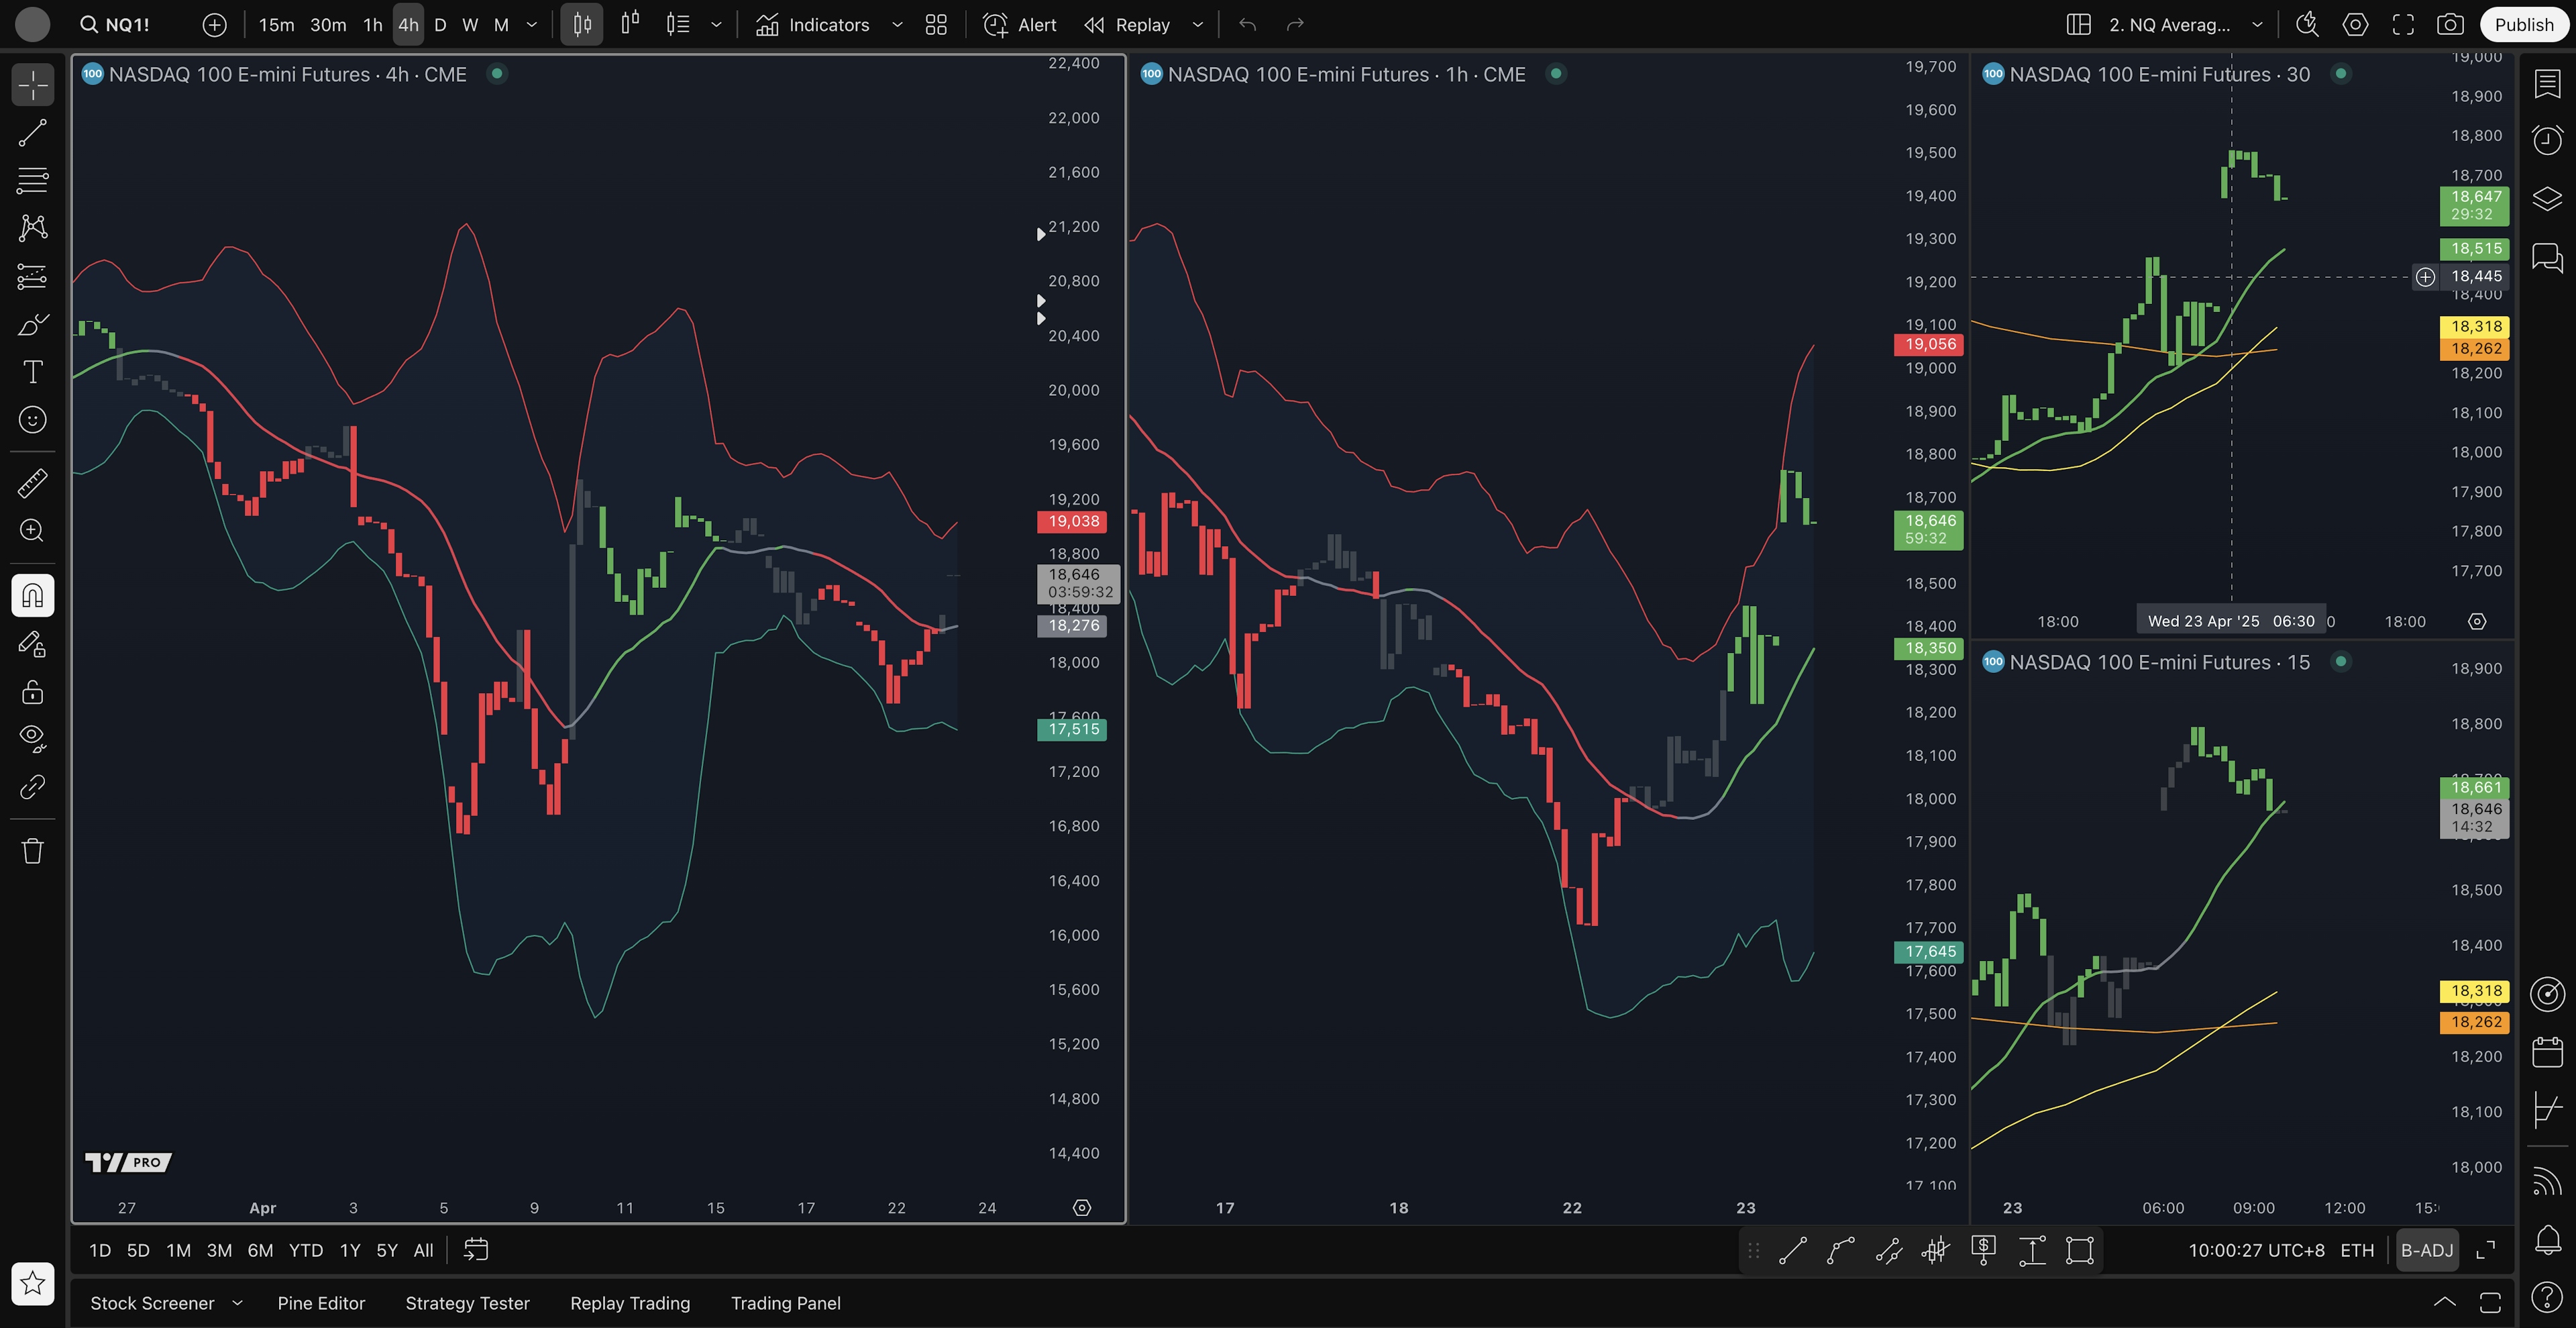Viewport: 2576px width, 1328px height.
Task: Select the trend line drawing tool
Action: point(32,133)
